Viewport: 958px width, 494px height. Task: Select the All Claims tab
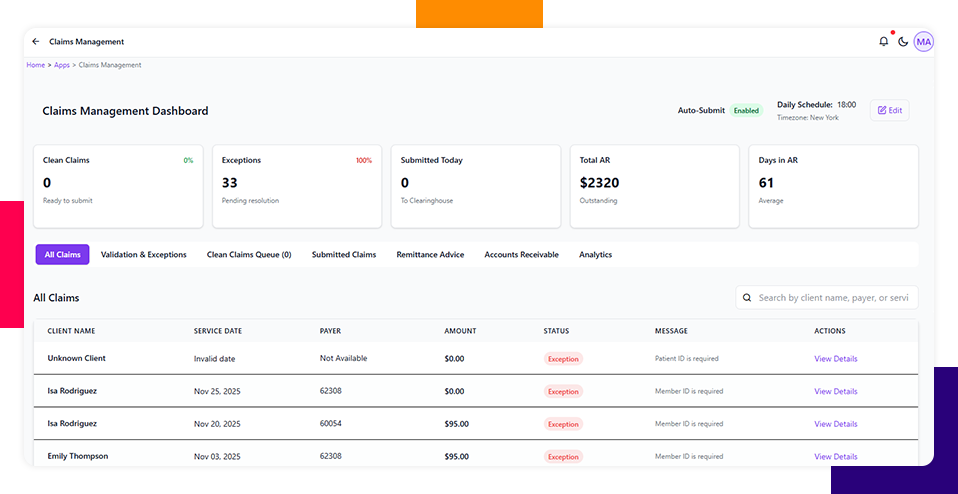[x=62, y=255]
